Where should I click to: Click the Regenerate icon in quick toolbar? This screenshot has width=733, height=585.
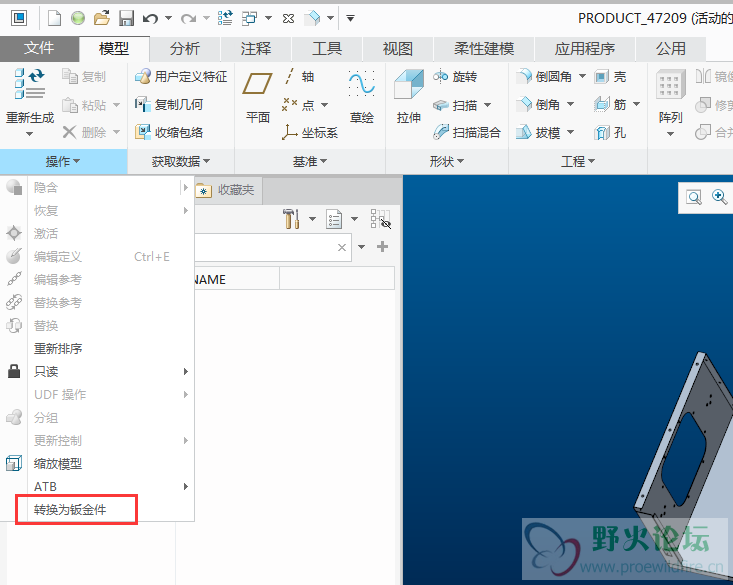[225, 18]
